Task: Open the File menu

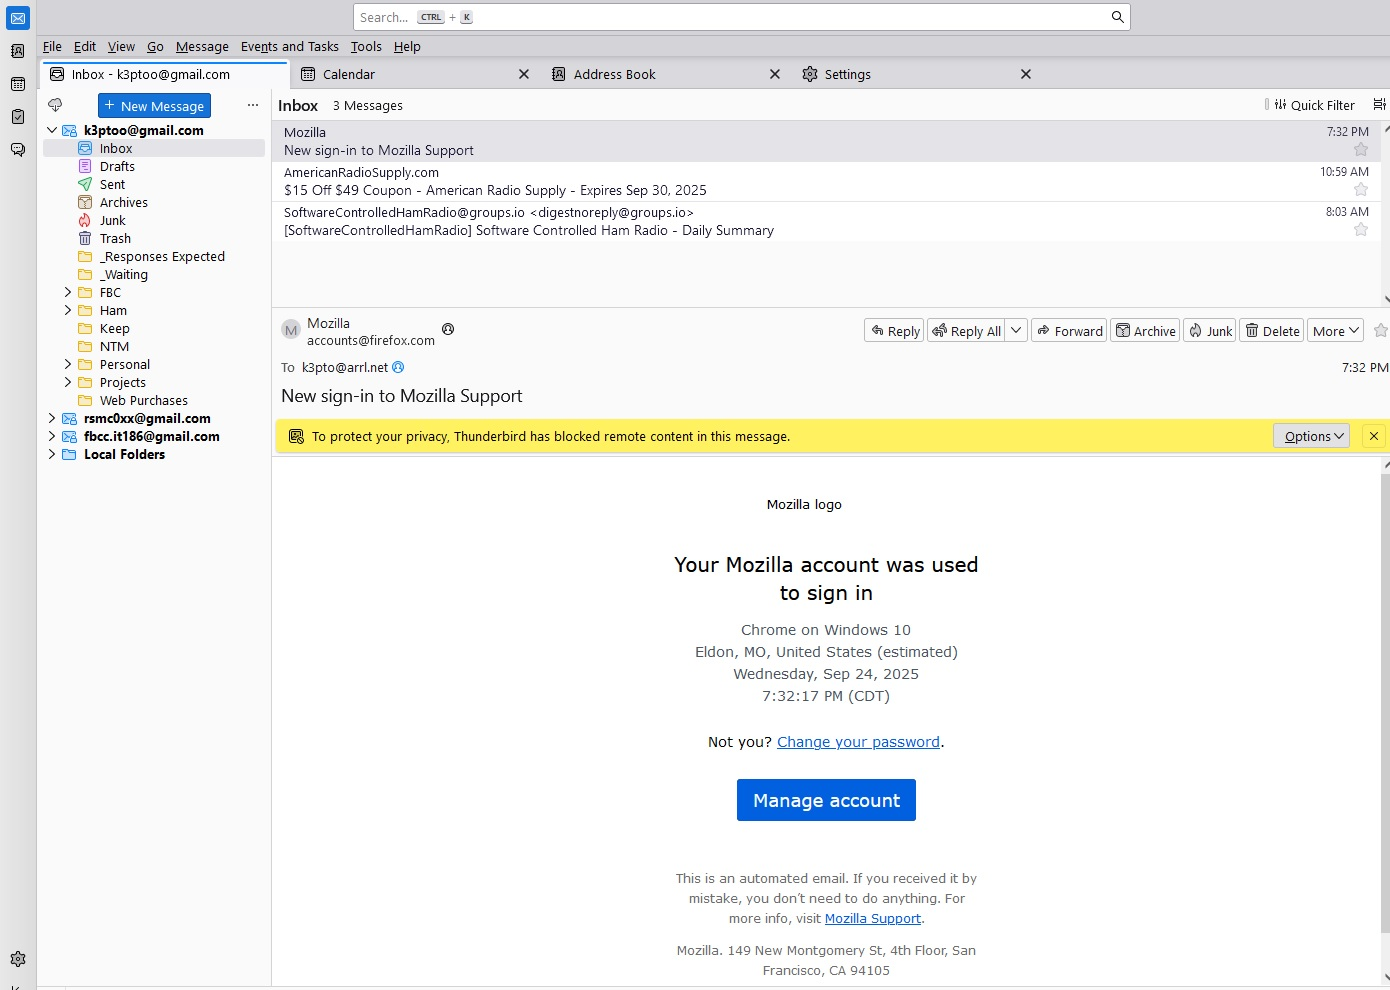Action: click(52, 46)
